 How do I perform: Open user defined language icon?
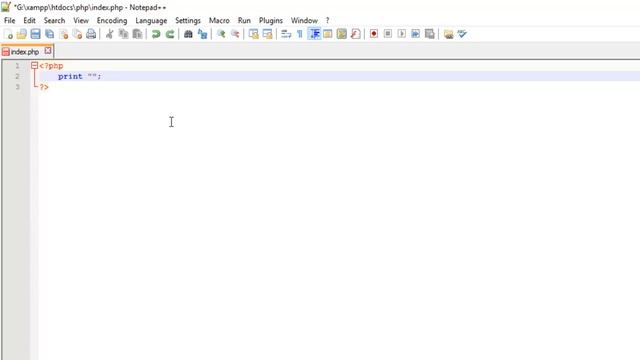coord(328,34)
